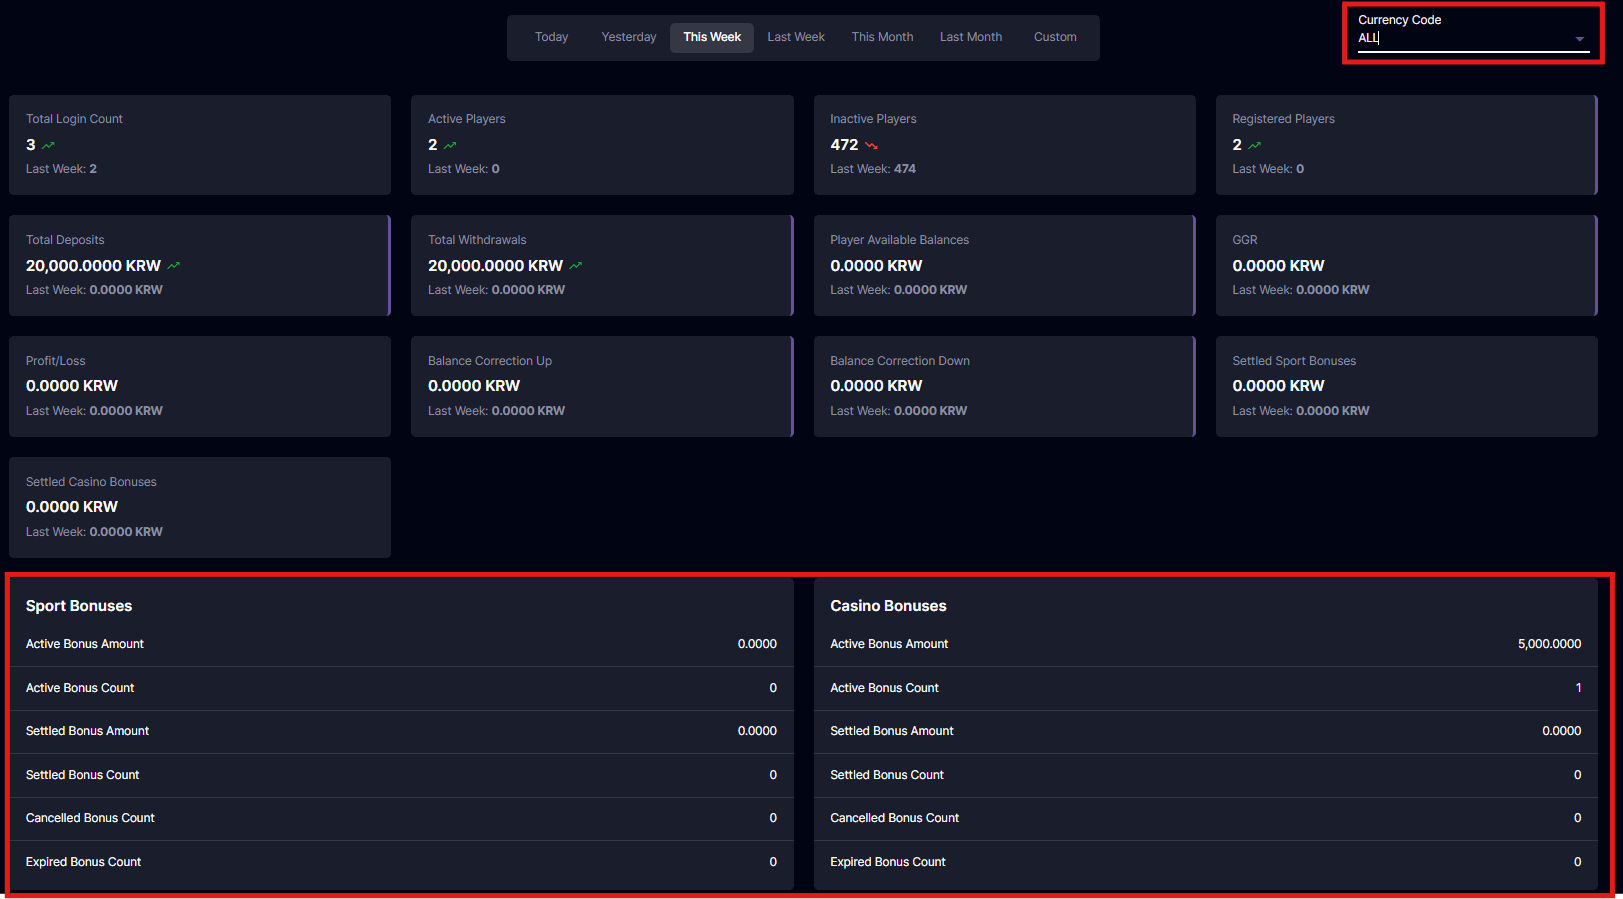Click trend icon in Registered Players card
The width and height of the screenshot is (1623, 899).
1254,146
